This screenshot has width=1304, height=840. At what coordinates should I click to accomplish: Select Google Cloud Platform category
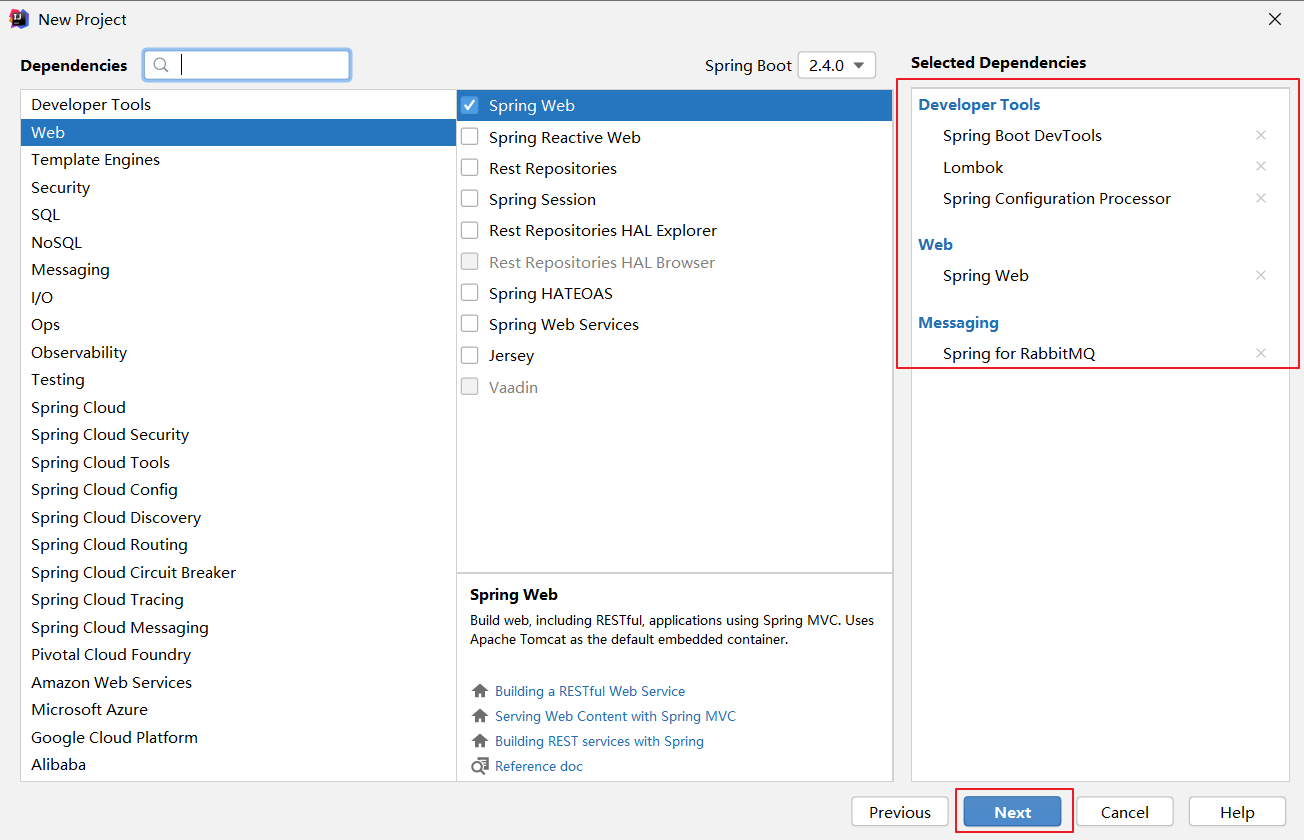click(x=238, y=737)
